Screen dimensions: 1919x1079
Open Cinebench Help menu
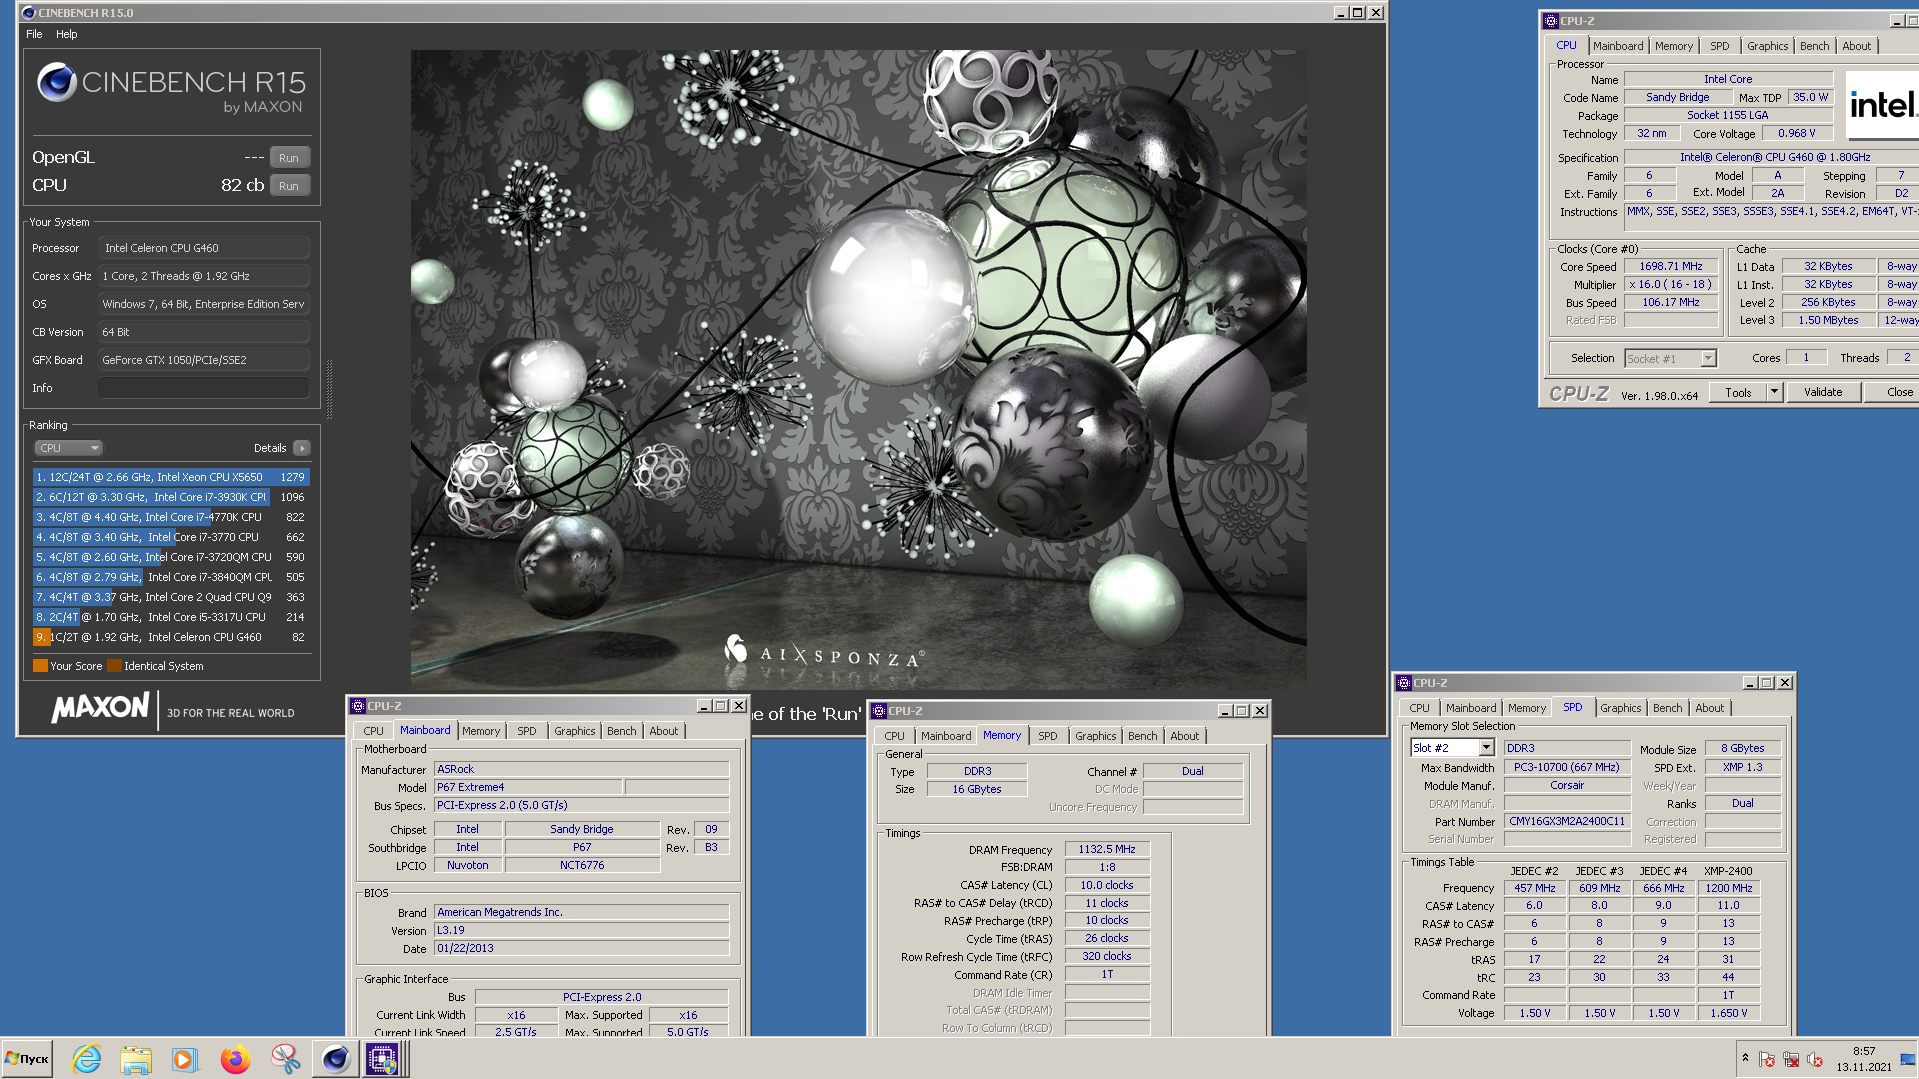[66, 34]
